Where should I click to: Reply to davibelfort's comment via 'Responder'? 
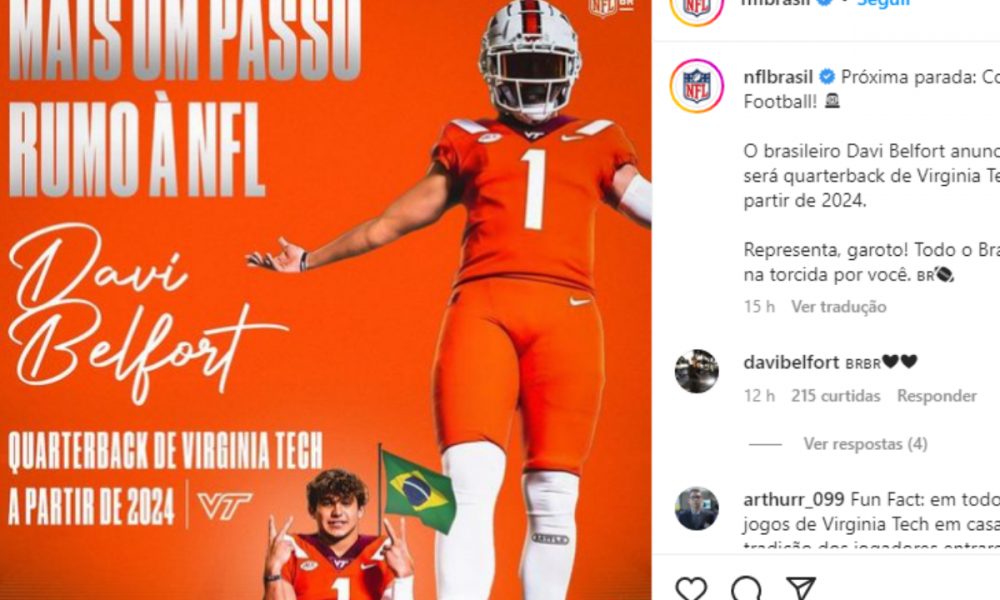[x=937, y=396]
